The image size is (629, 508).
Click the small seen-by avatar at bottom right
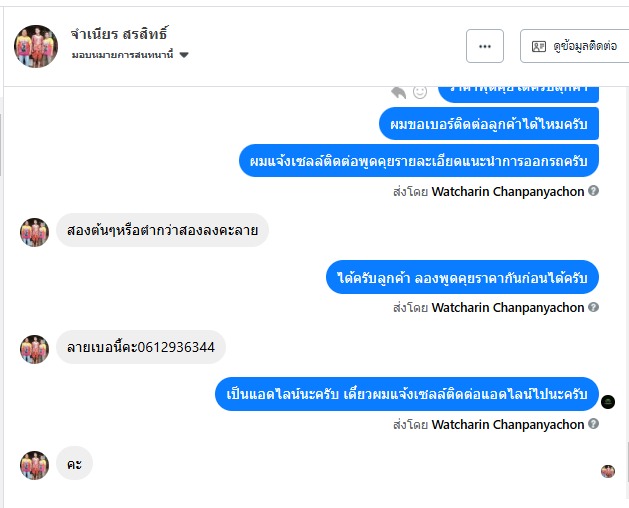[608, 471]
